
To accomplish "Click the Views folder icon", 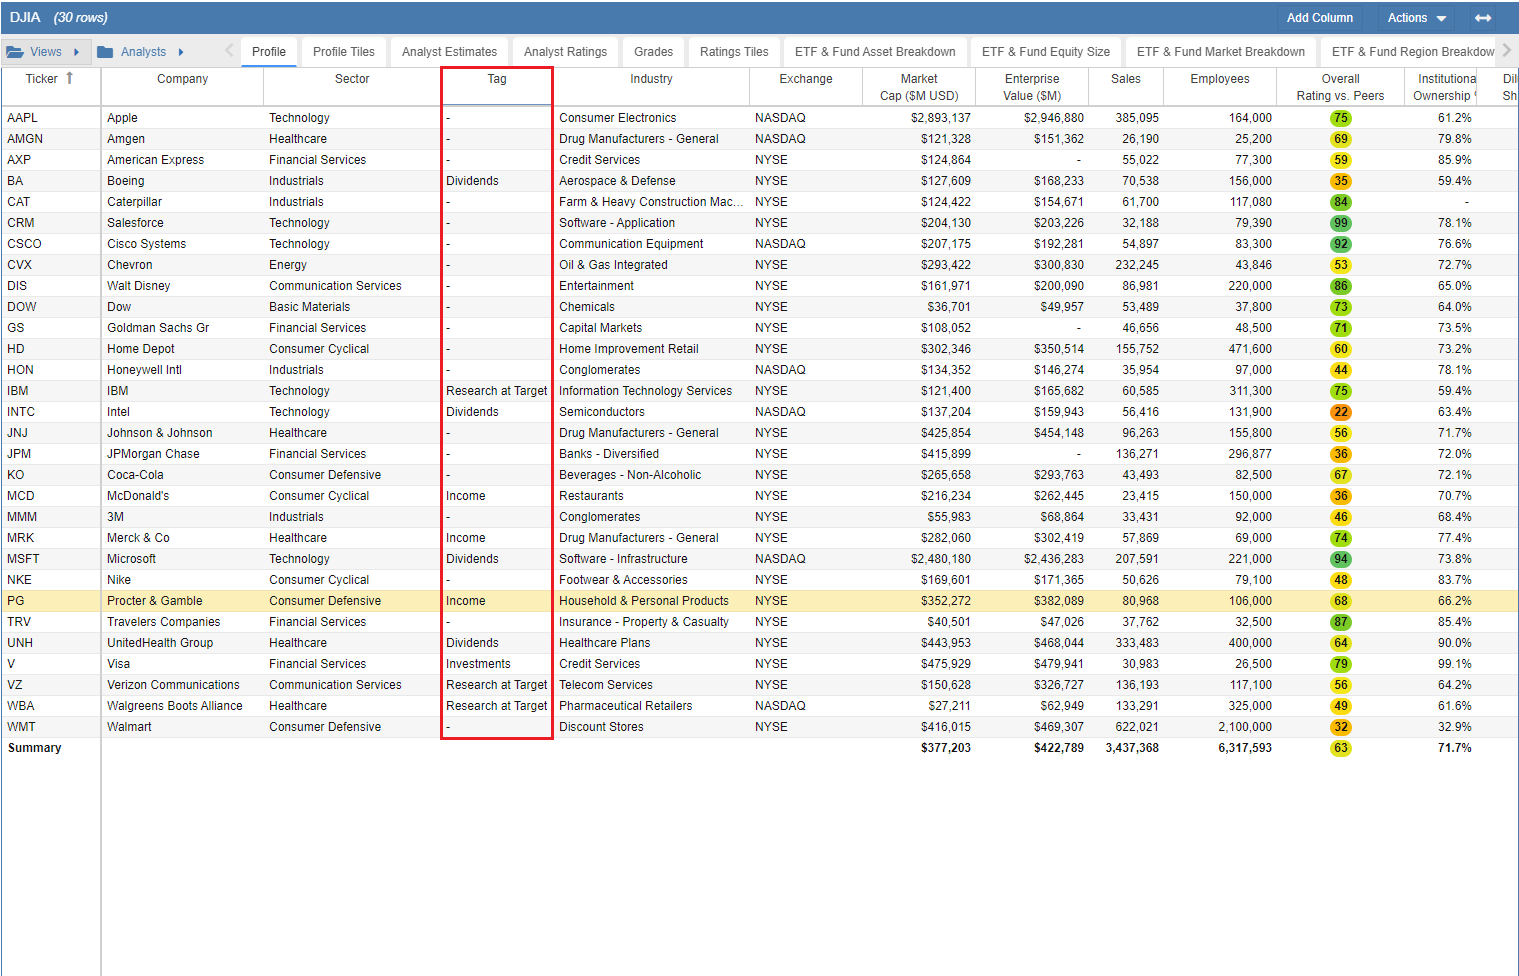I will (x=15, y=52).
